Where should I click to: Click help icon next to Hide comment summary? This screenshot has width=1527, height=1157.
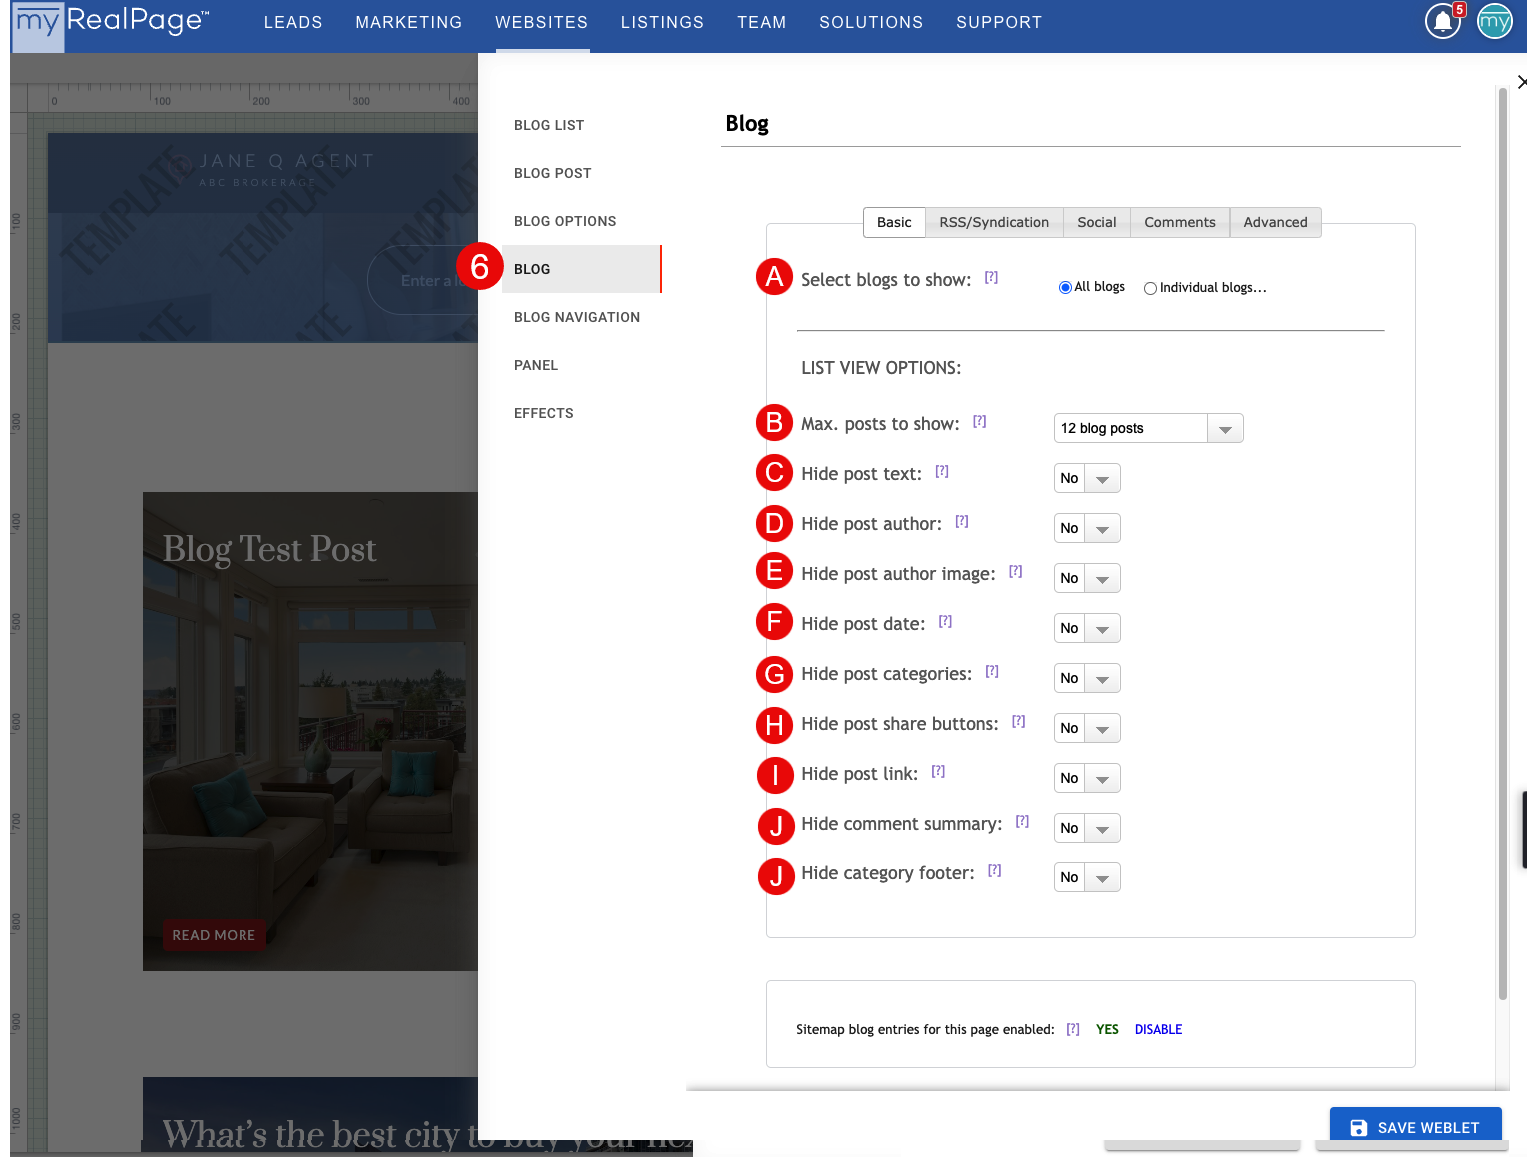pos(1023,822)
